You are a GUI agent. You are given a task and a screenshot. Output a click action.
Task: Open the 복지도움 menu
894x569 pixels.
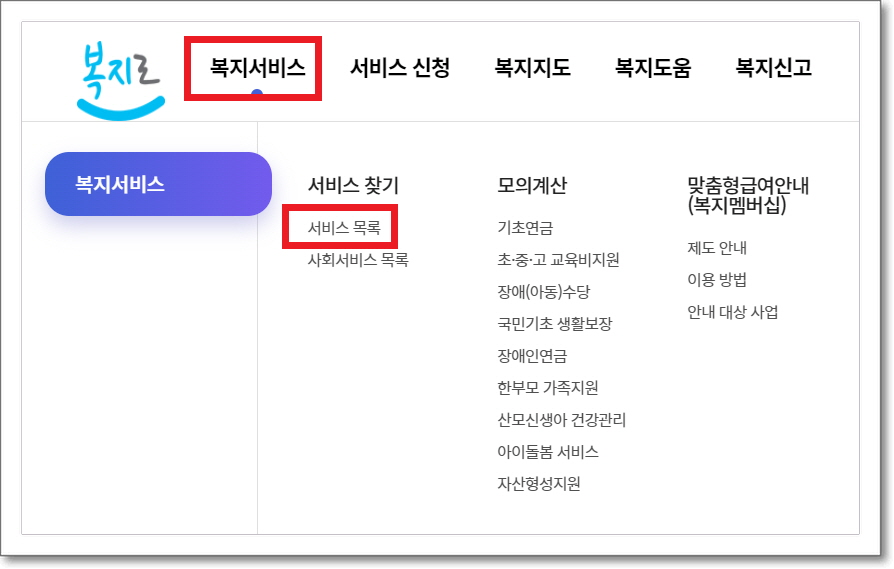(653, 68)
